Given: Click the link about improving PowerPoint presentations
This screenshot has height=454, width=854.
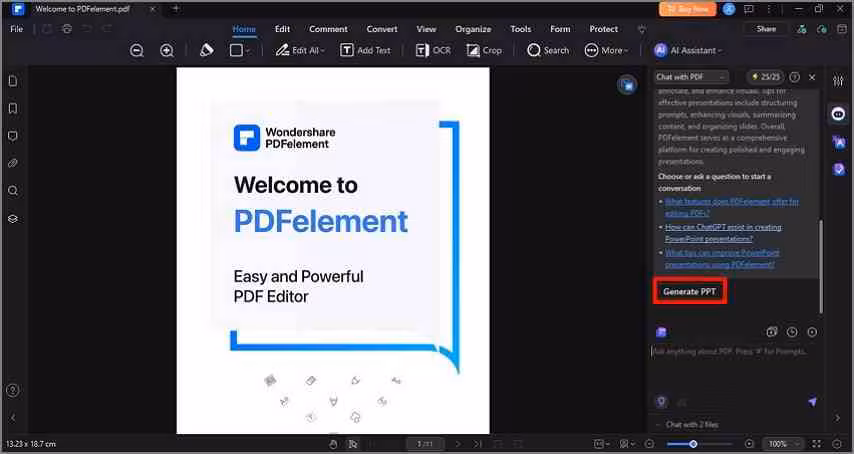Looking at the screenshot, I should click(722, 259).
